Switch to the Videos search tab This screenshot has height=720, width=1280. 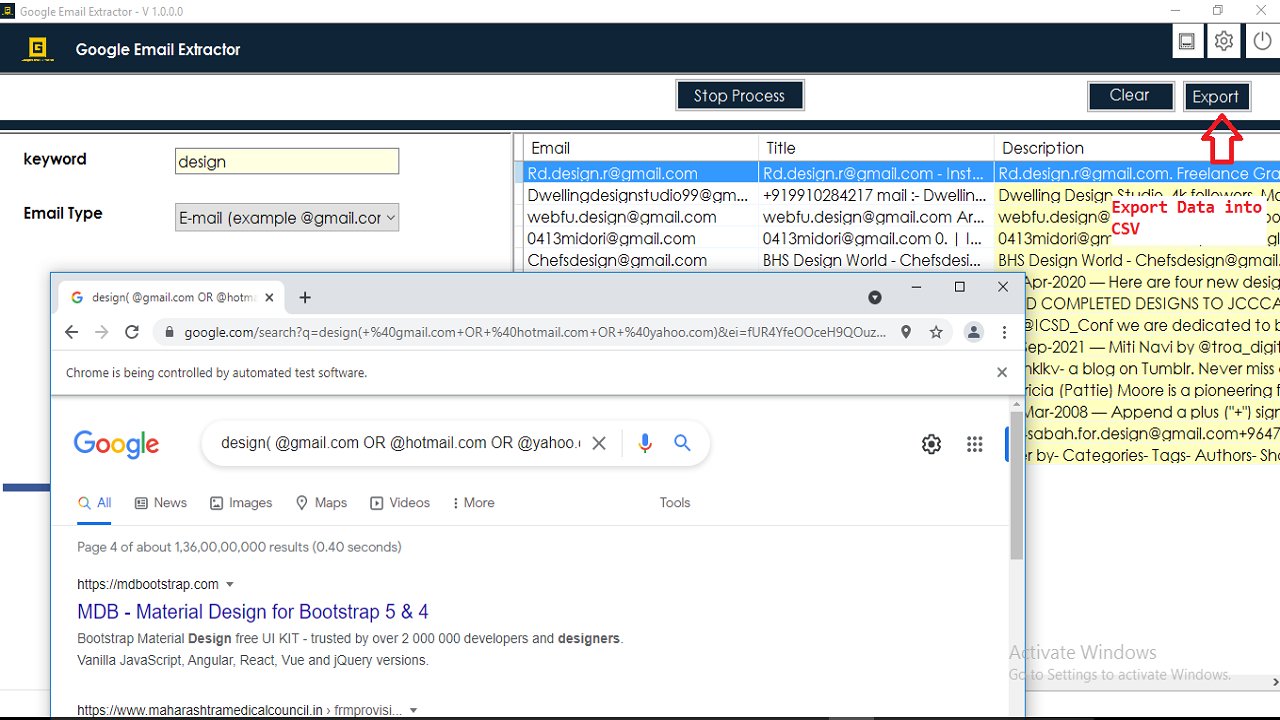point(400,503)
